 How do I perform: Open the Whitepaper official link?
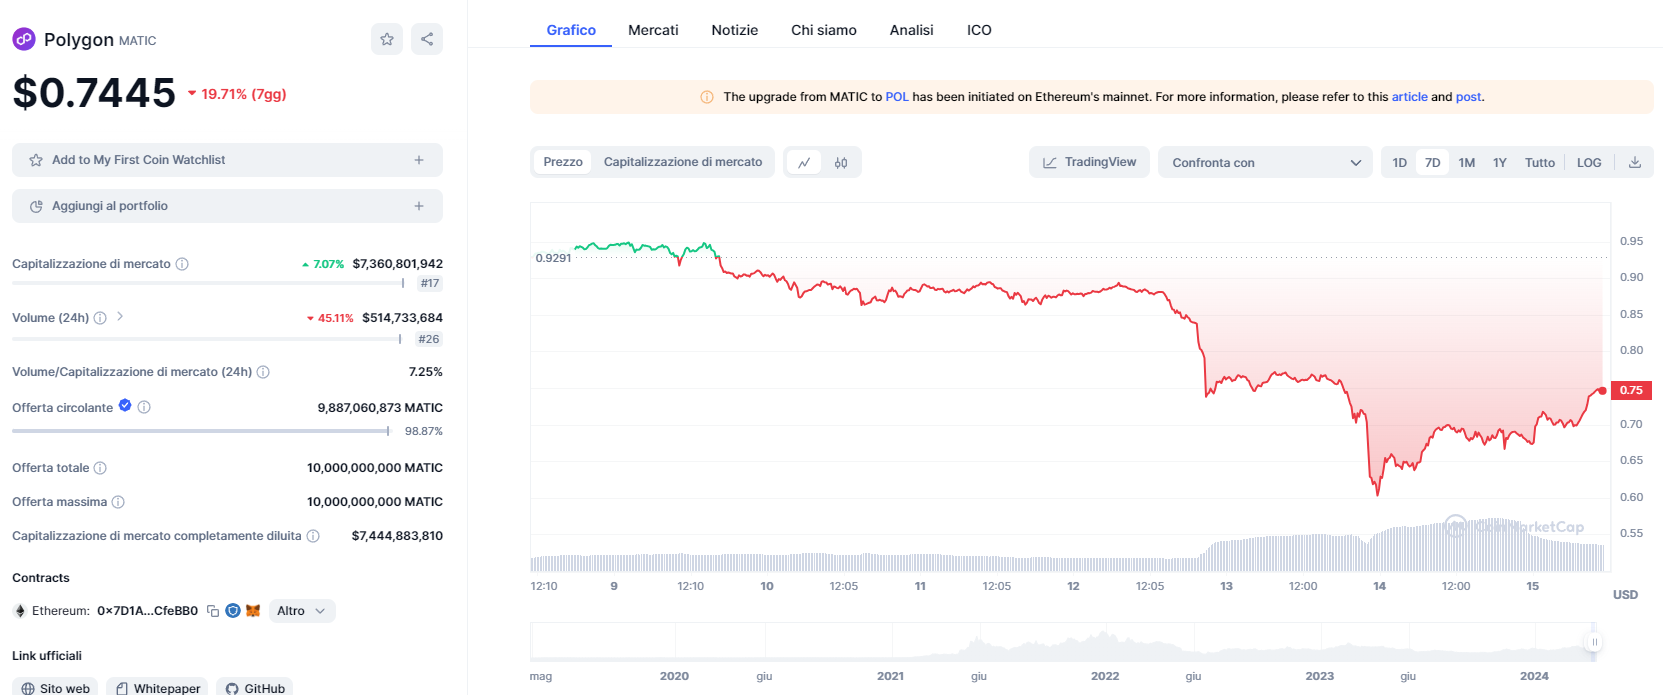157,688
